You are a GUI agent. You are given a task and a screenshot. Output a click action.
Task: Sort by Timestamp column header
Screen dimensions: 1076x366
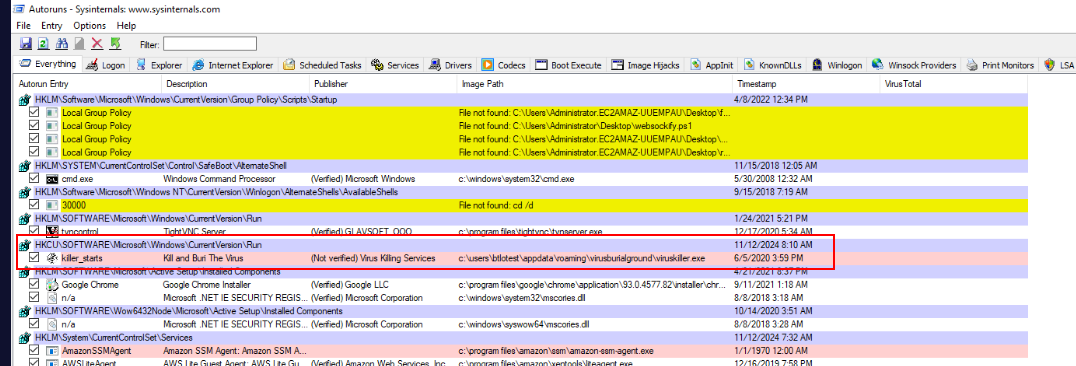coord(806,84)
